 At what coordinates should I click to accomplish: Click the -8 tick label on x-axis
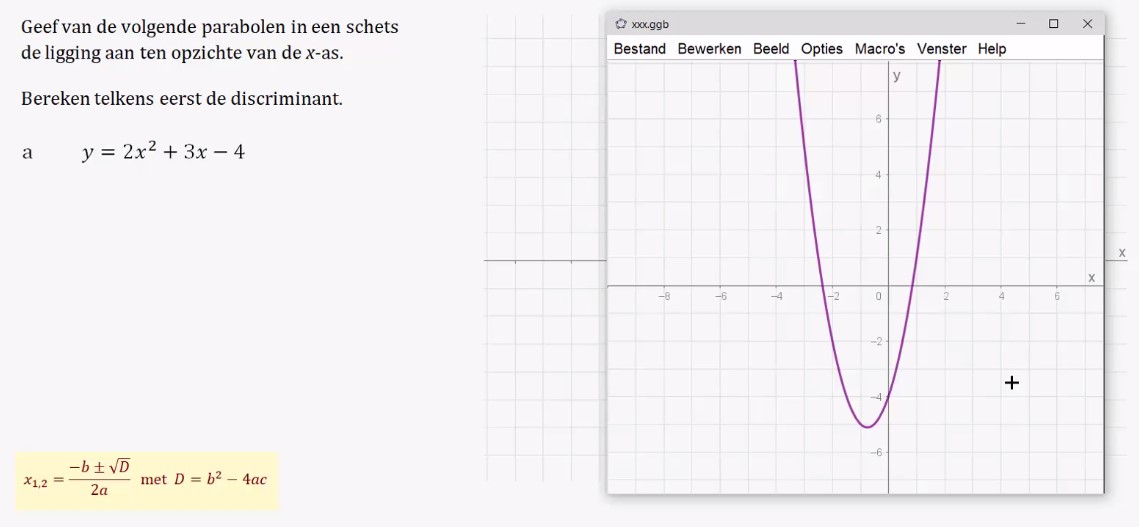coord(664,296)
